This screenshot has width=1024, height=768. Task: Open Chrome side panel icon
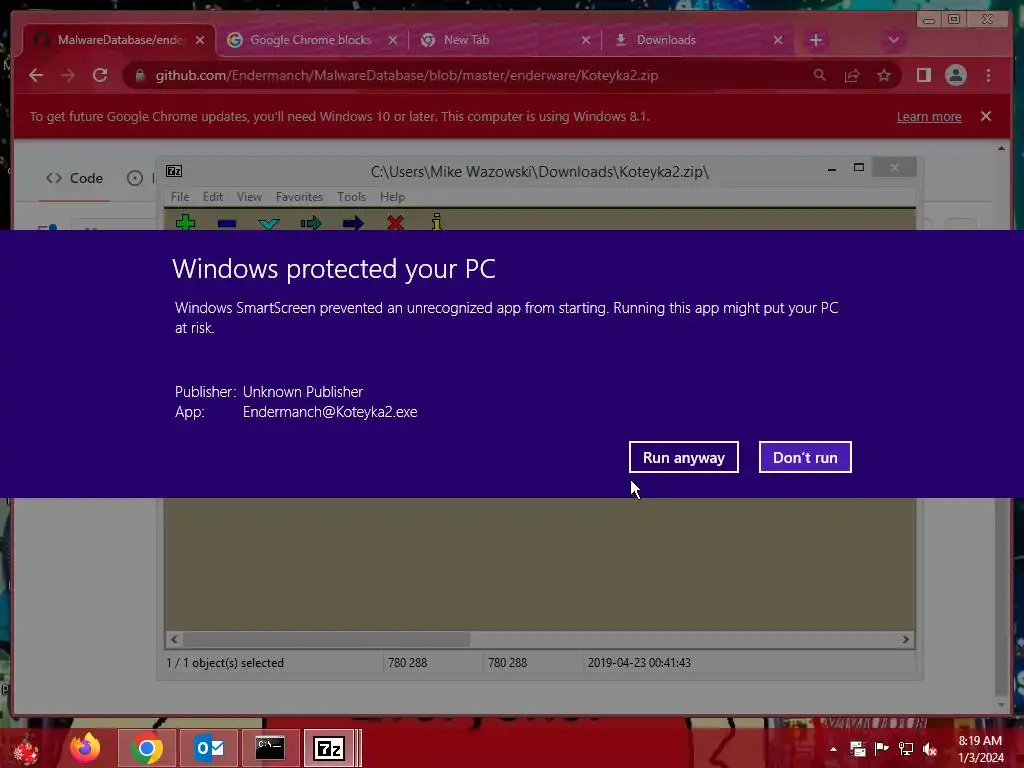(923, 75)
